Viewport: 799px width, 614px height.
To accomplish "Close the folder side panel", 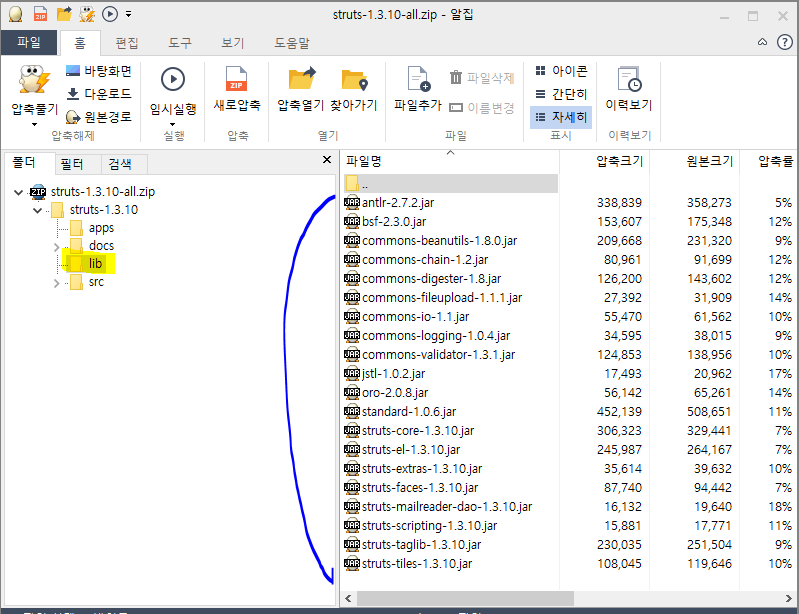I will (x=327, y=160).
